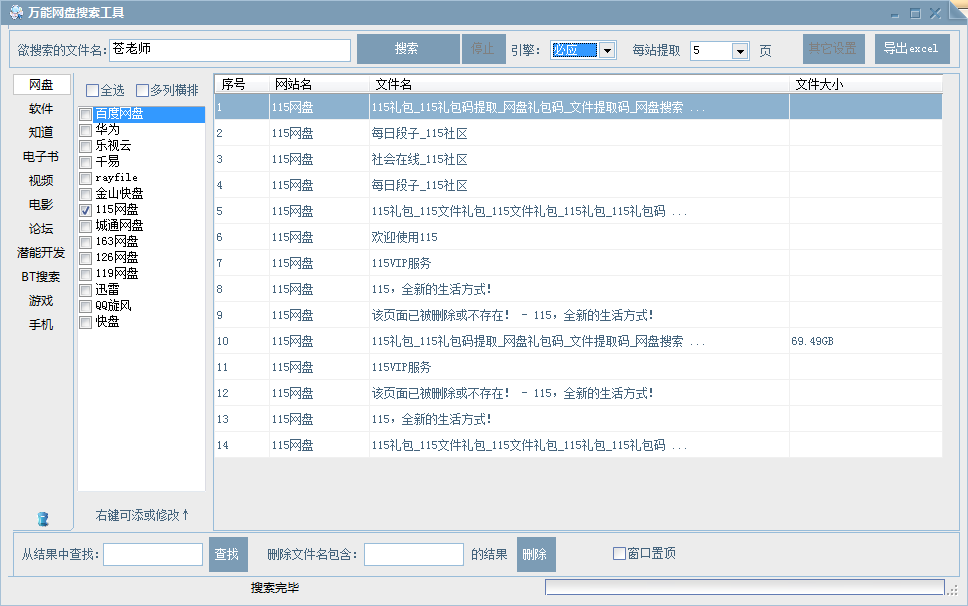This screenshot has height=606, width=968.
Task: Select result row 3 社会在线_115社区
Action: (x=578, y=159)
